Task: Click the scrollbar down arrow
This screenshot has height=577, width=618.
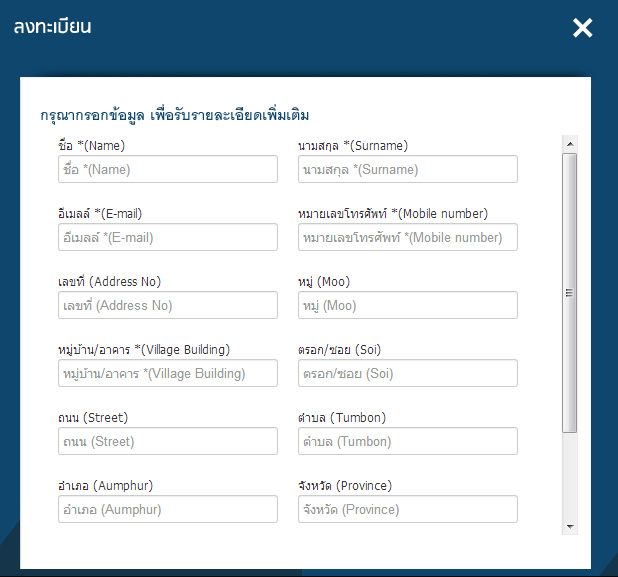Action: (570, 526)
